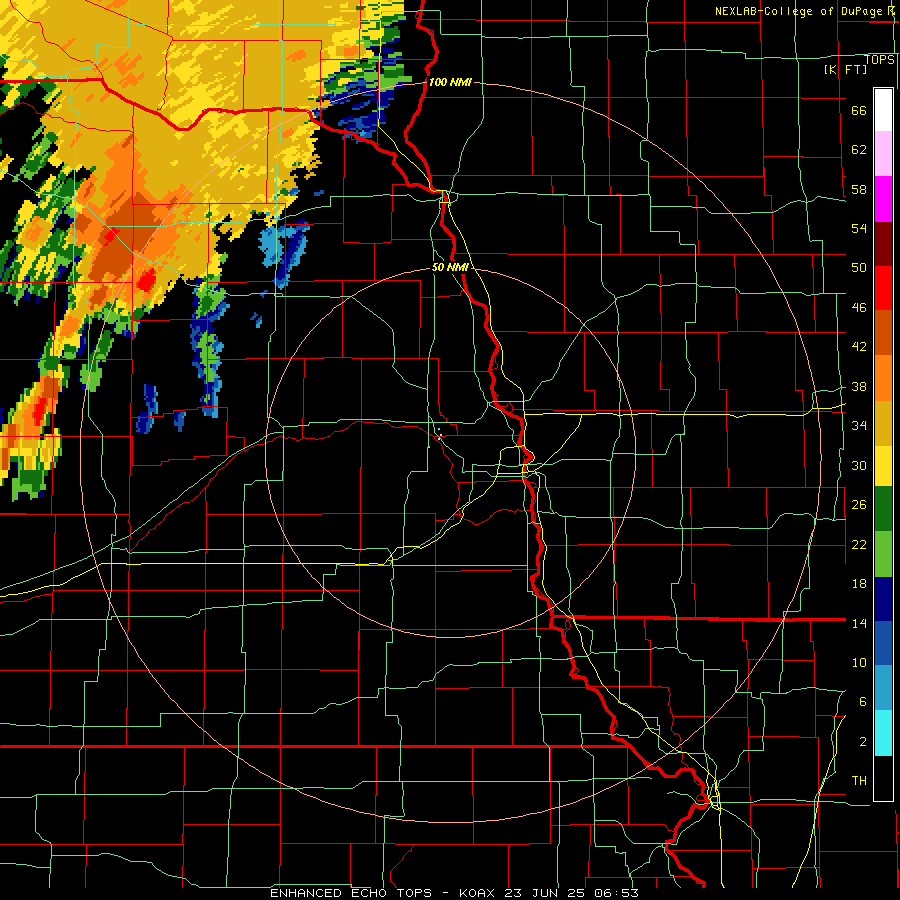Click the '34' legend value
This screenshot has width=900, height=900.
tap(859, 426)
